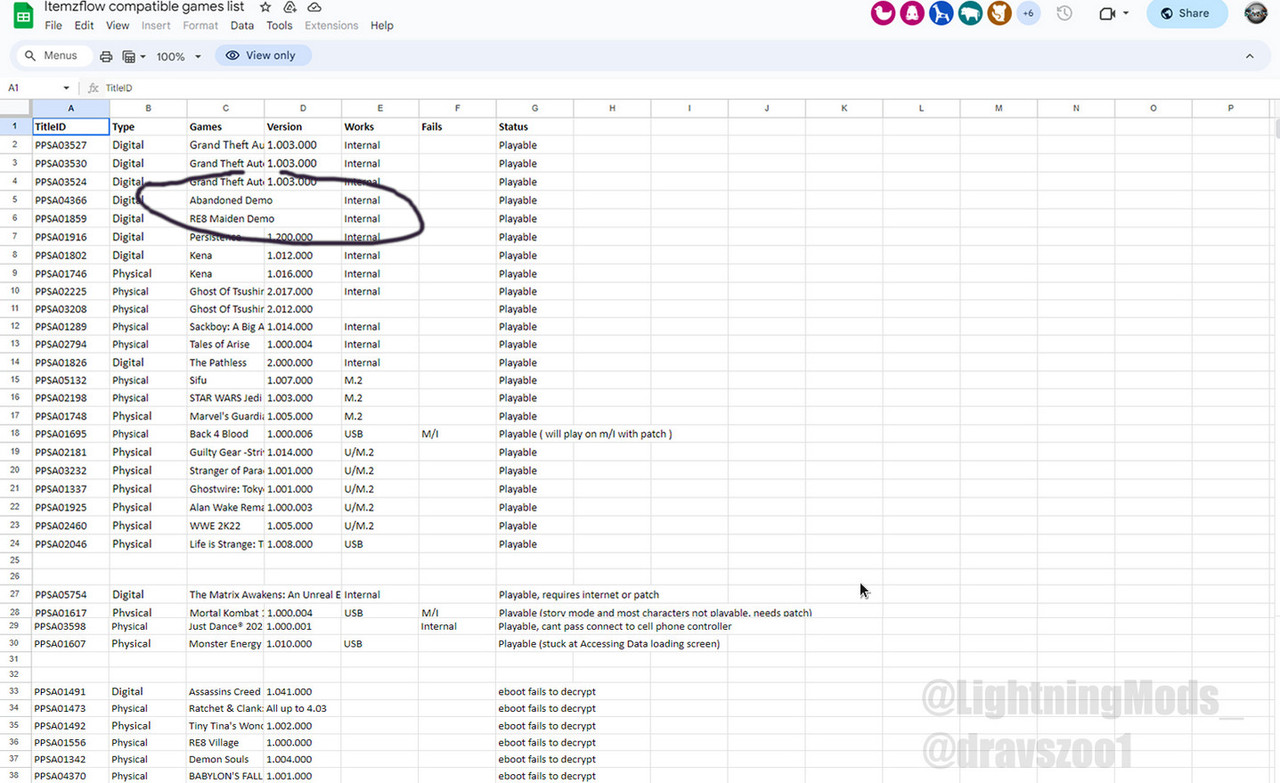Select cell PPSA03527
The height and width of the screenshot is (783, 1280).
point(71,145)
